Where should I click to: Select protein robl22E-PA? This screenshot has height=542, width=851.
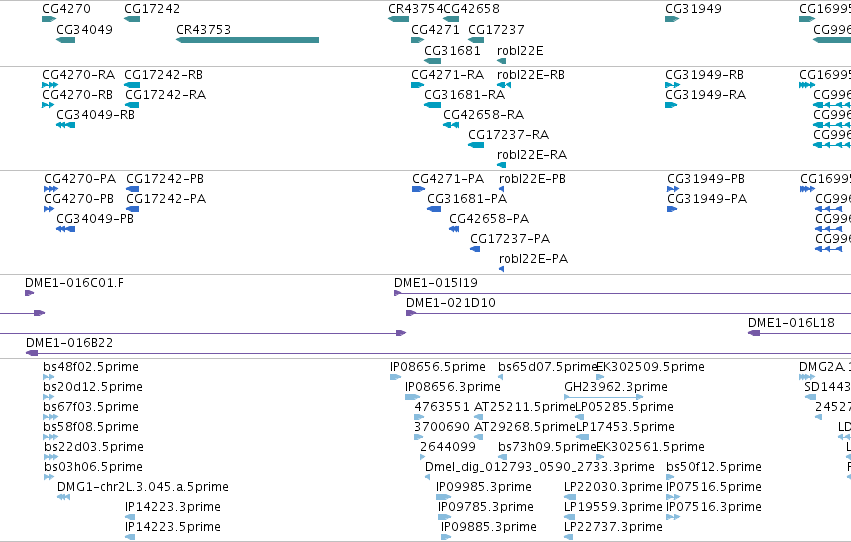click(501, 269)
